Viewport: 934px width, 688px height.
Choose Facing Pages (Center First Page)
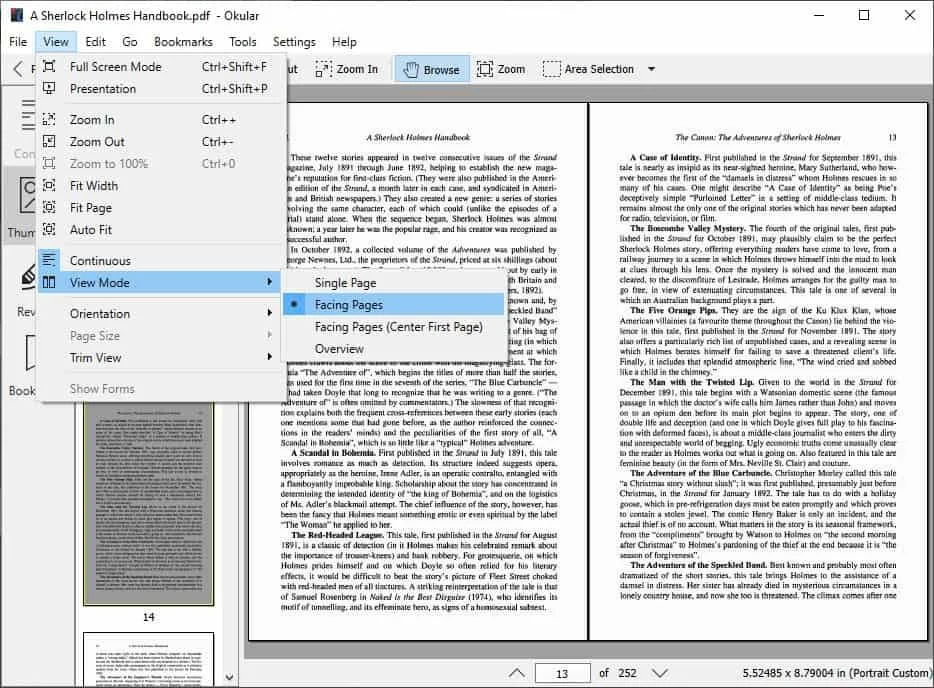(394, 326)
